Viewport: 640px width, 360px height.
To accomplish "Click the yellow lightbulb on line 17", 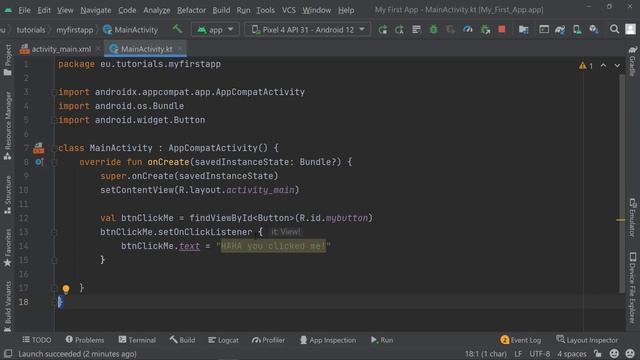I will pos(66,289).
